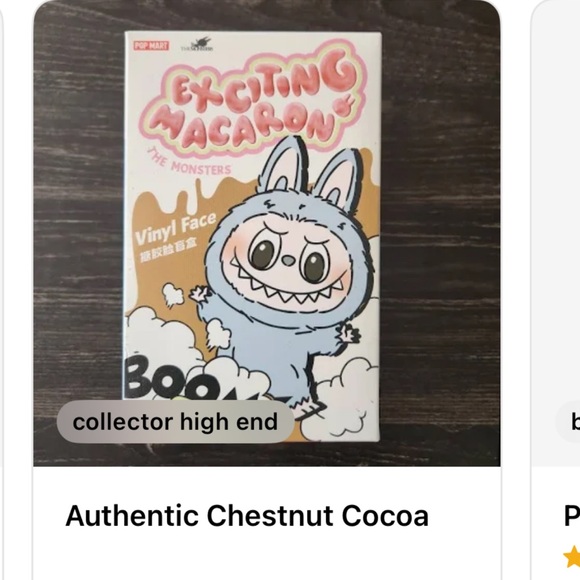The height and width of the screenshot is (580, 580).
Task: Open the adjacent product card on the right
Action: click(x=555, y=290)
